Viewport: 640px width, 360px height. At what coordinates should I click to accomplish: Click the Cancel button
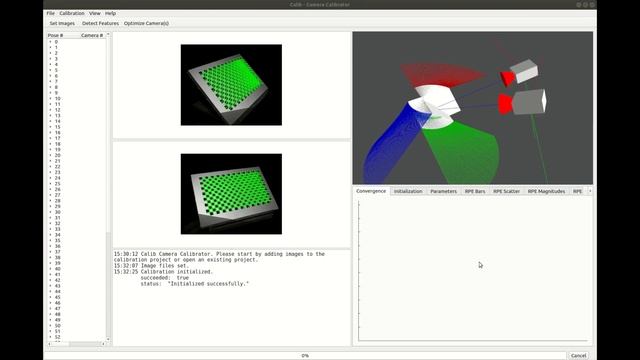point(578,356)
